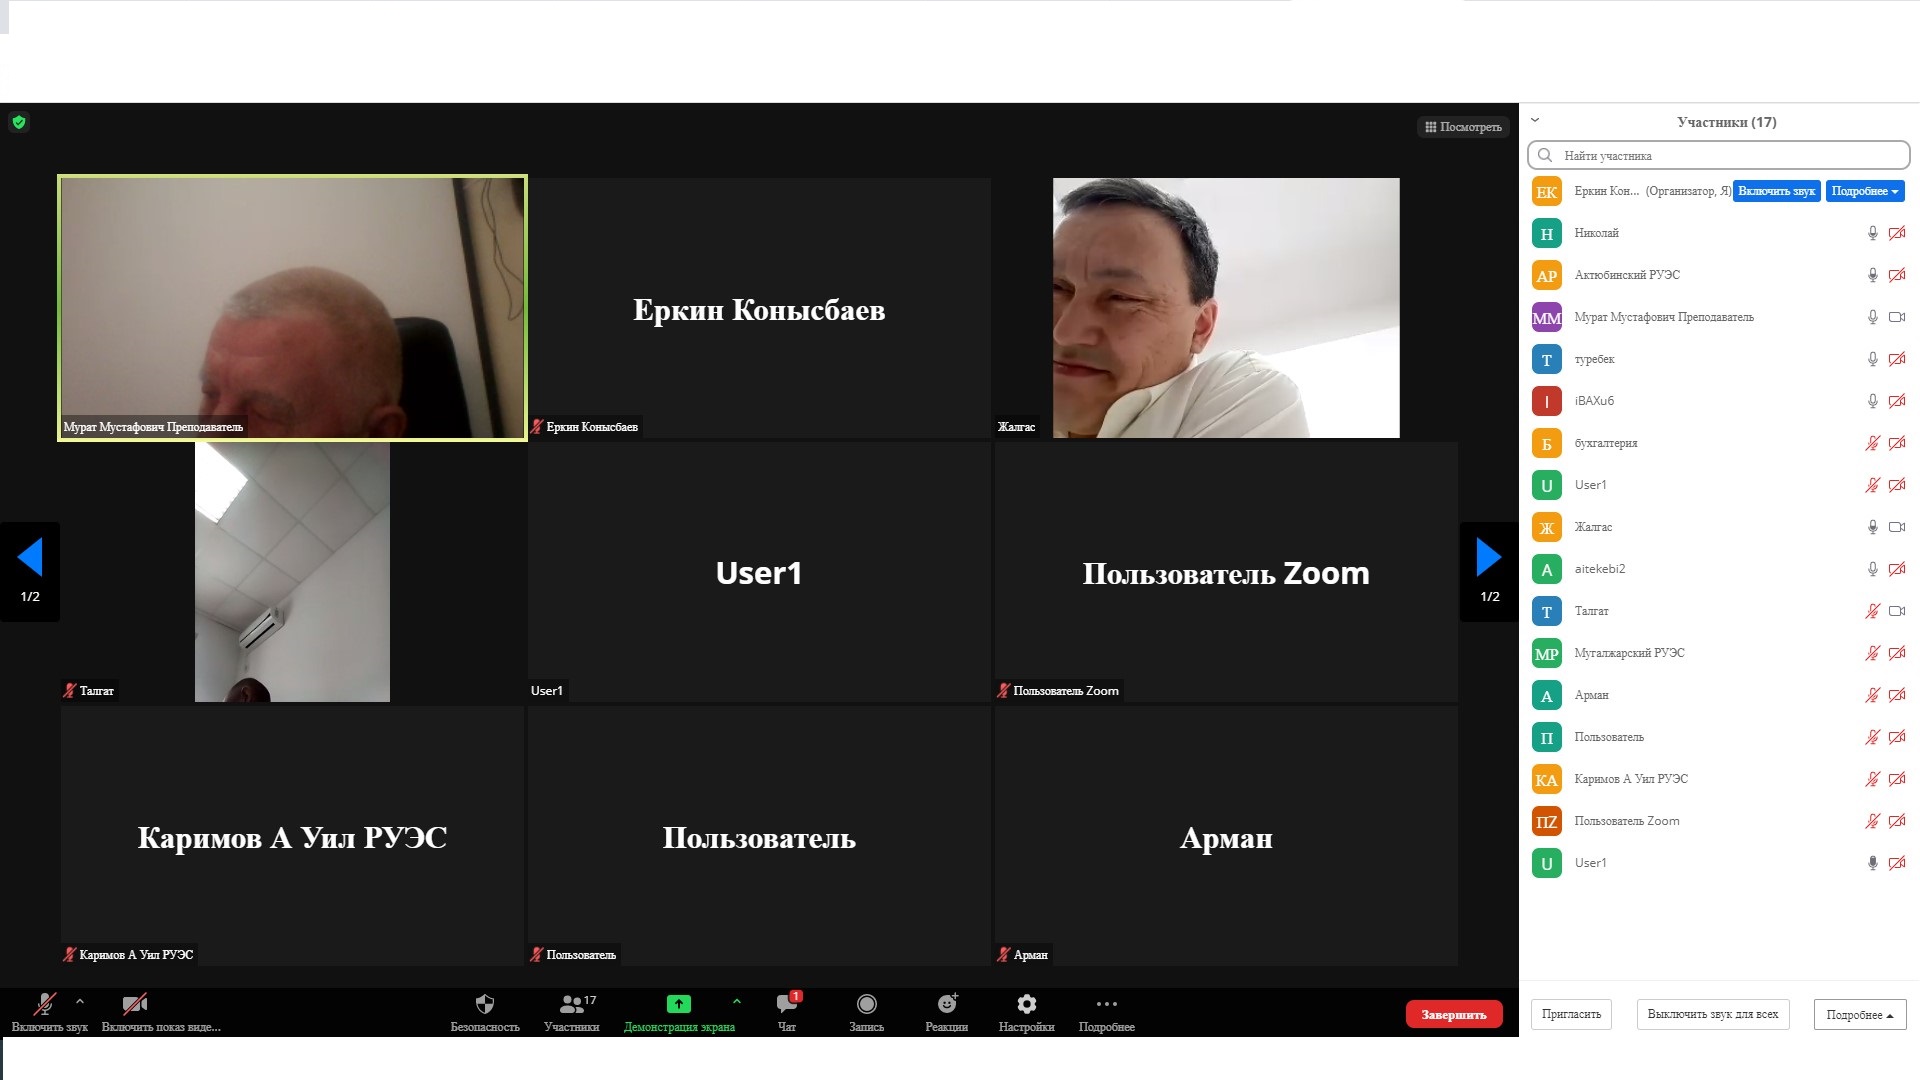Click camera icon for Талгат in list
The height and width of the screenshot is (1080, 1920).
pos(1897,611)
